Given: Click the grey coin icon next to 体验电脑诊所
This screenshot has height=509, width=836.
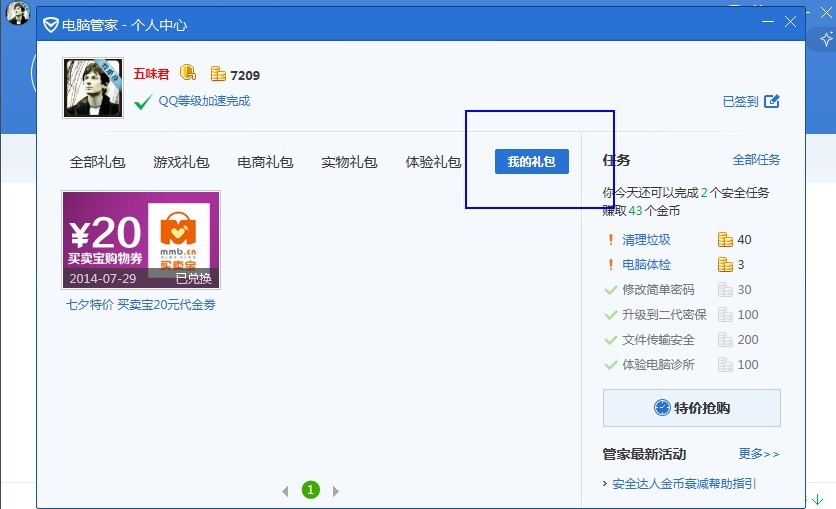Looking at the screenshot, I should click(x=725, y=365).
